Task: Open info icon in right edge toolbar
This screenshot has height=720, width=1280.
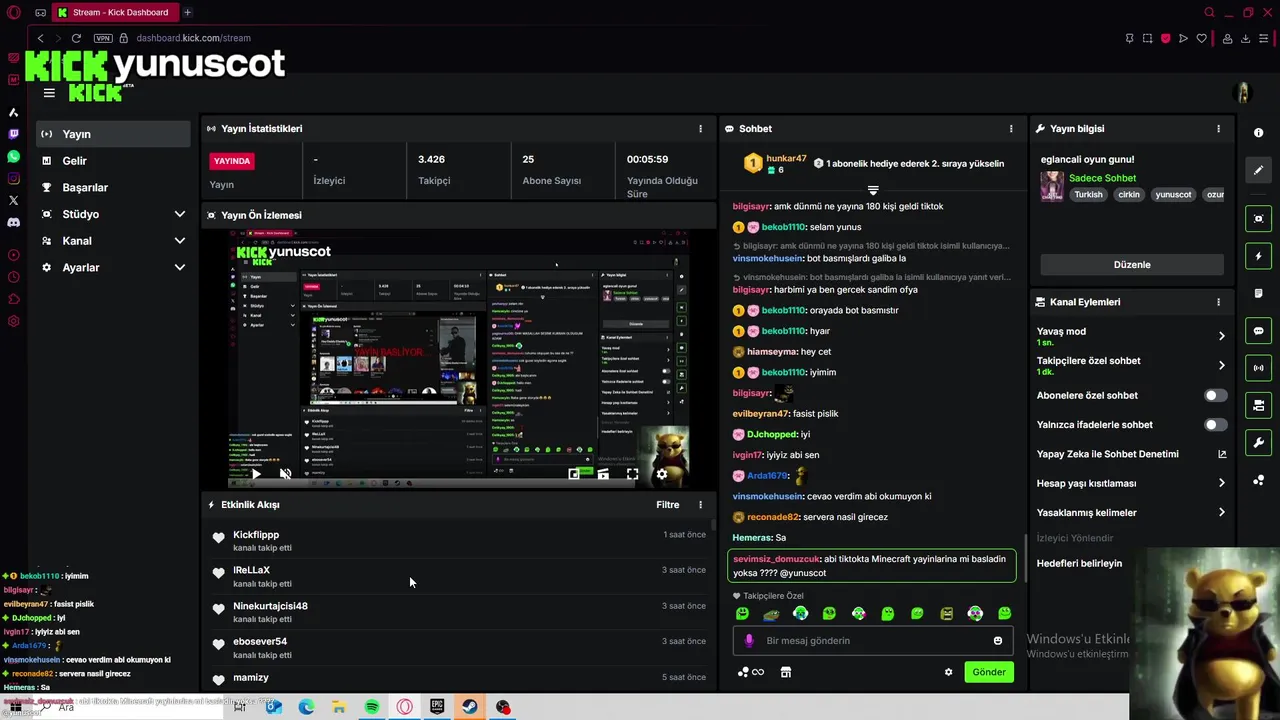Action: tap(1258, 133)
